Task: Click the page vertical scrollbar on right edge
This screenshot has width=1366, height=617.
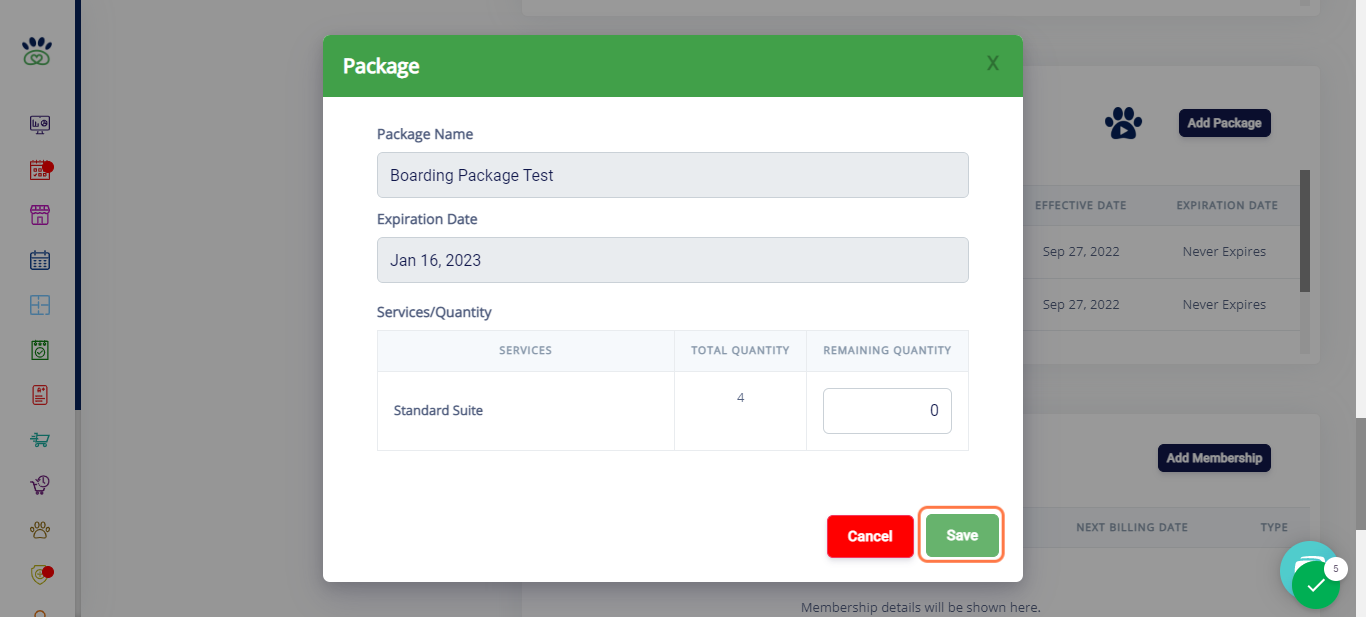Action: (1361, 473)
